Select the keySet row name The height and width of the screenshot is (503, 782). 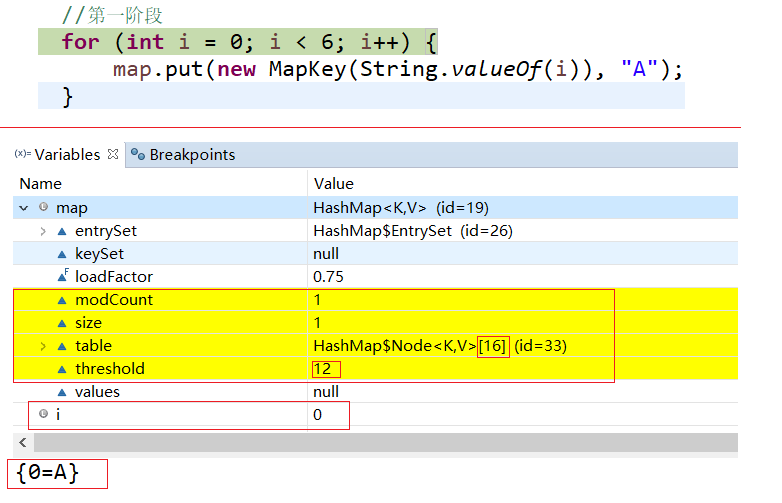[x=99, y=254]
